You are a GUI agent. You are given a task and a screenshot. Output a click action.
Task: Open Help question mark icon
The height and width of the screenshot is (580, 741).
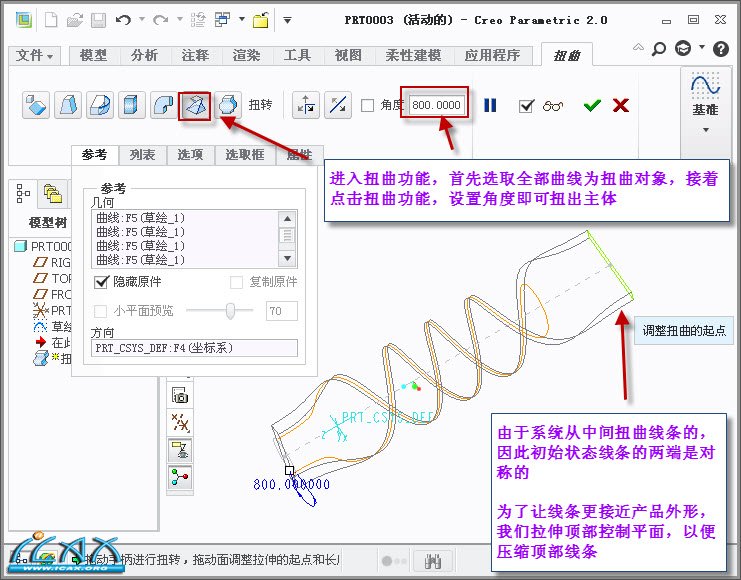click(x=721, y=48)
